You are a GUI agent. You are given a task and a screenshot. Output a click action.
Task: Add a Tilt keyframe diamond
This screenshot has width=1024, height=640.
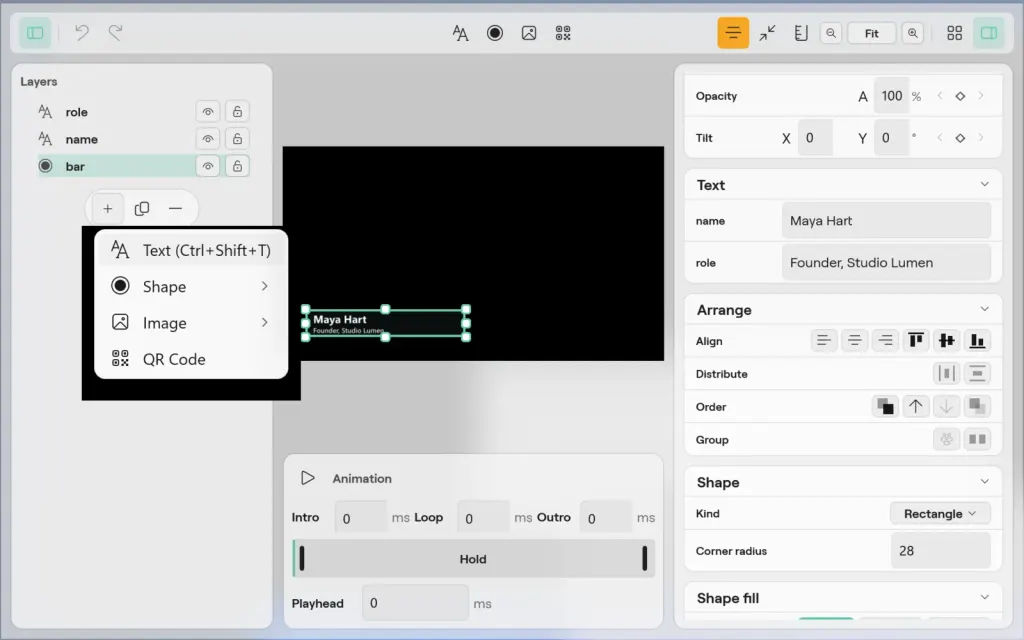click(x=960, y=138)
